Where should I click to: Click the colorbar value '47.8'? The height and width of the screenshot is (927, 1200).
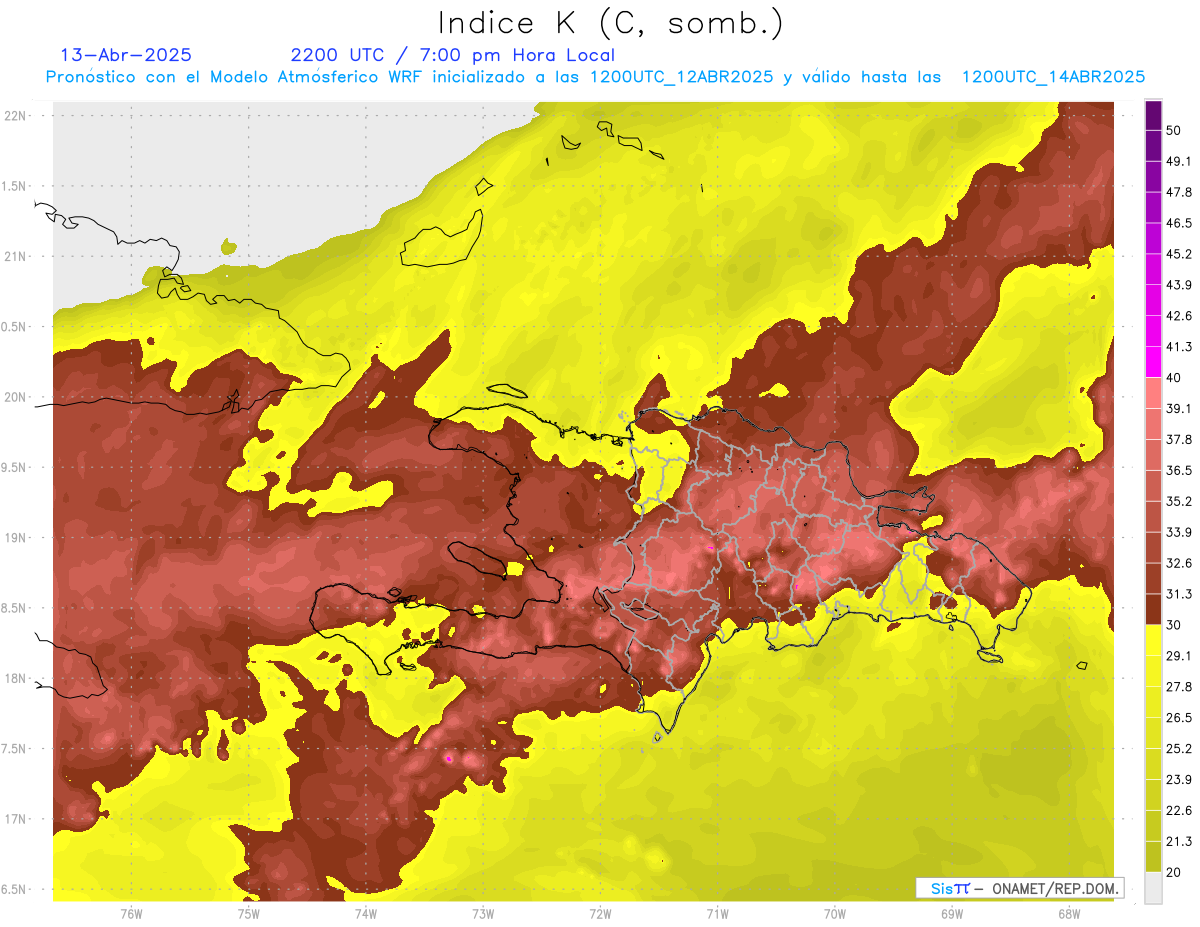[1179, 193]
